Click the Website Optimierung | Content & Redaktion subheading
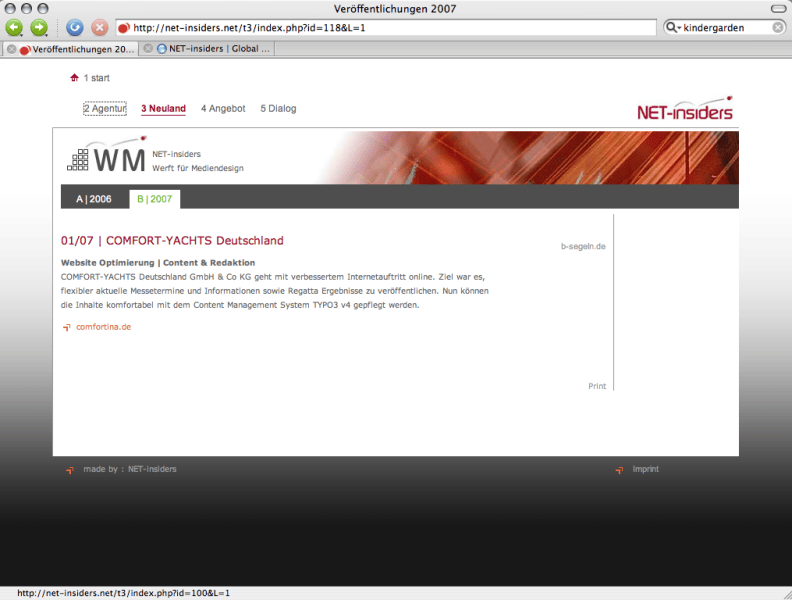The image size is (792, 600). [x=158, y=263]
